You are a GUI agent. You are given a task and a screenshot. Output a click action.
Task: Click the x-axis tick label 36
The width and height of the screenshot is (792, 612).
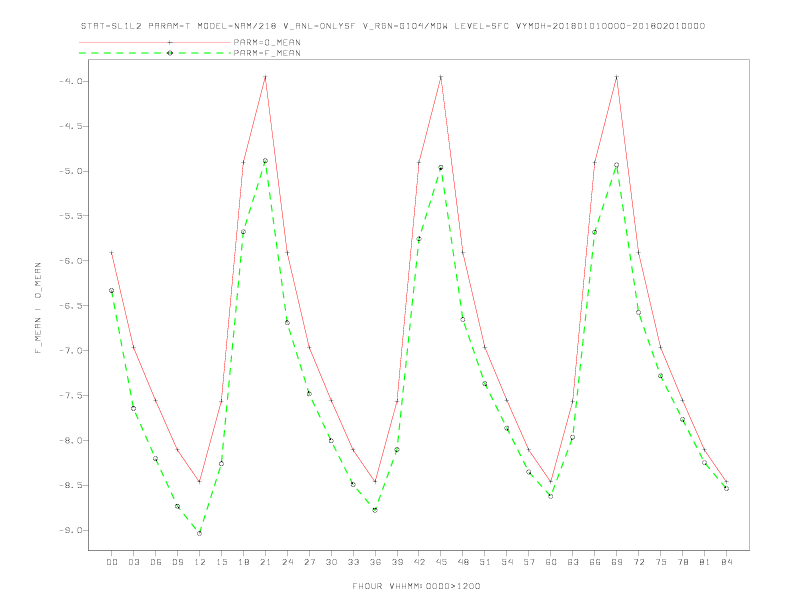[x=375, y=562]
